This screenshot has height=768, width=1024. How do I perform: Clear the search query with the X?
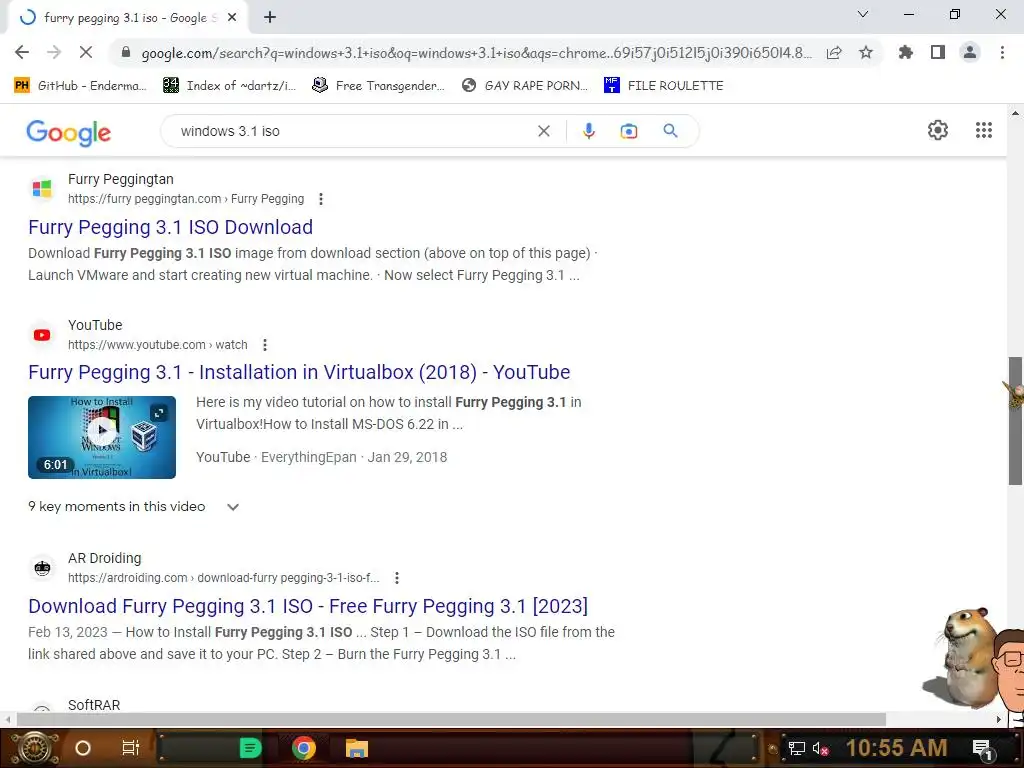543,131
